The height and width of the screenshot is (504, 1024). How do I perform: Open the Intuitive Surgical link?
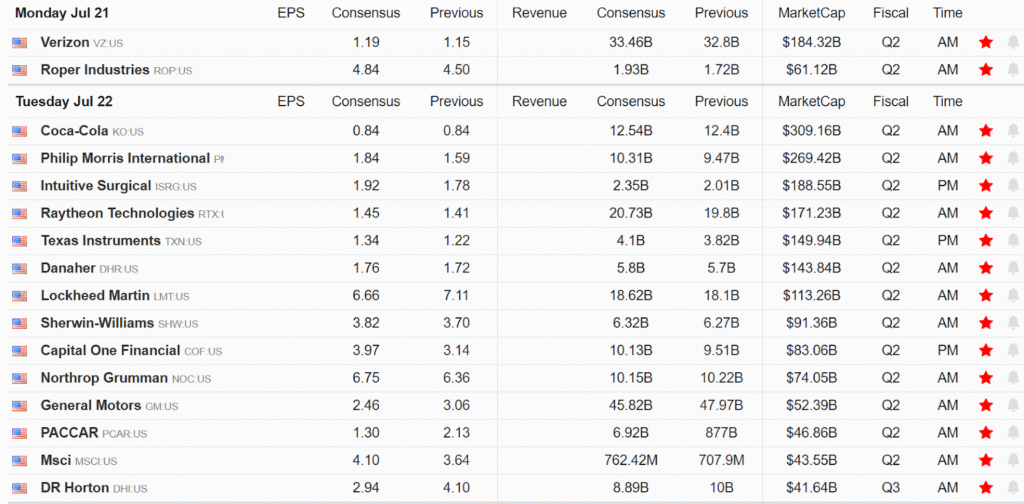pyautogui.click(x=96, y=185)
